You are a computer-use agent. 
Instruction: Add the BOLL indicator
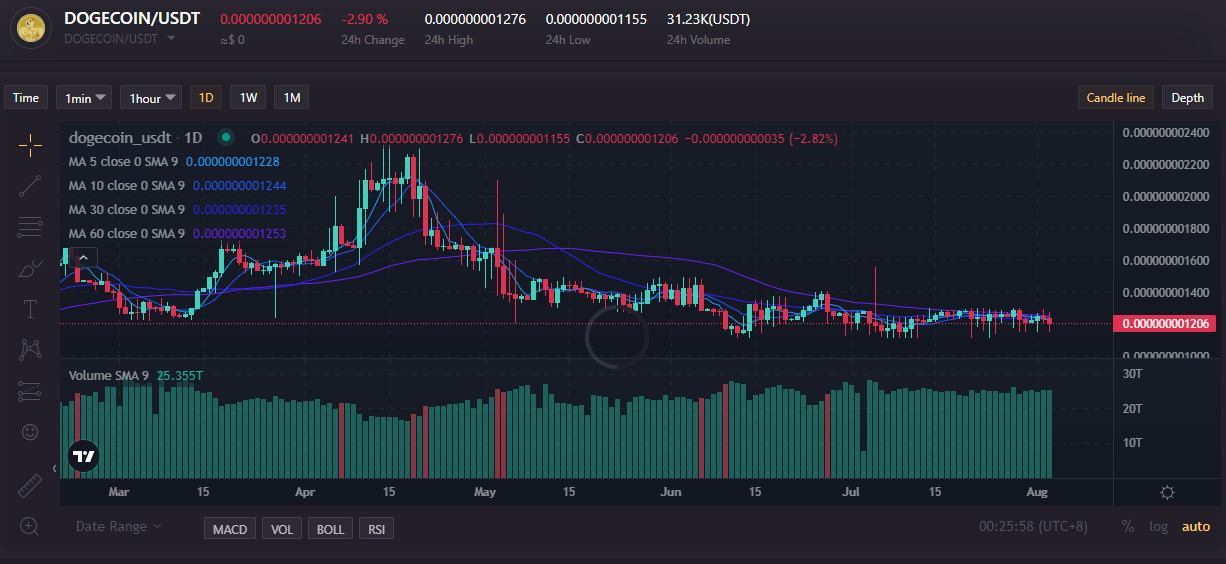point(330,529)
